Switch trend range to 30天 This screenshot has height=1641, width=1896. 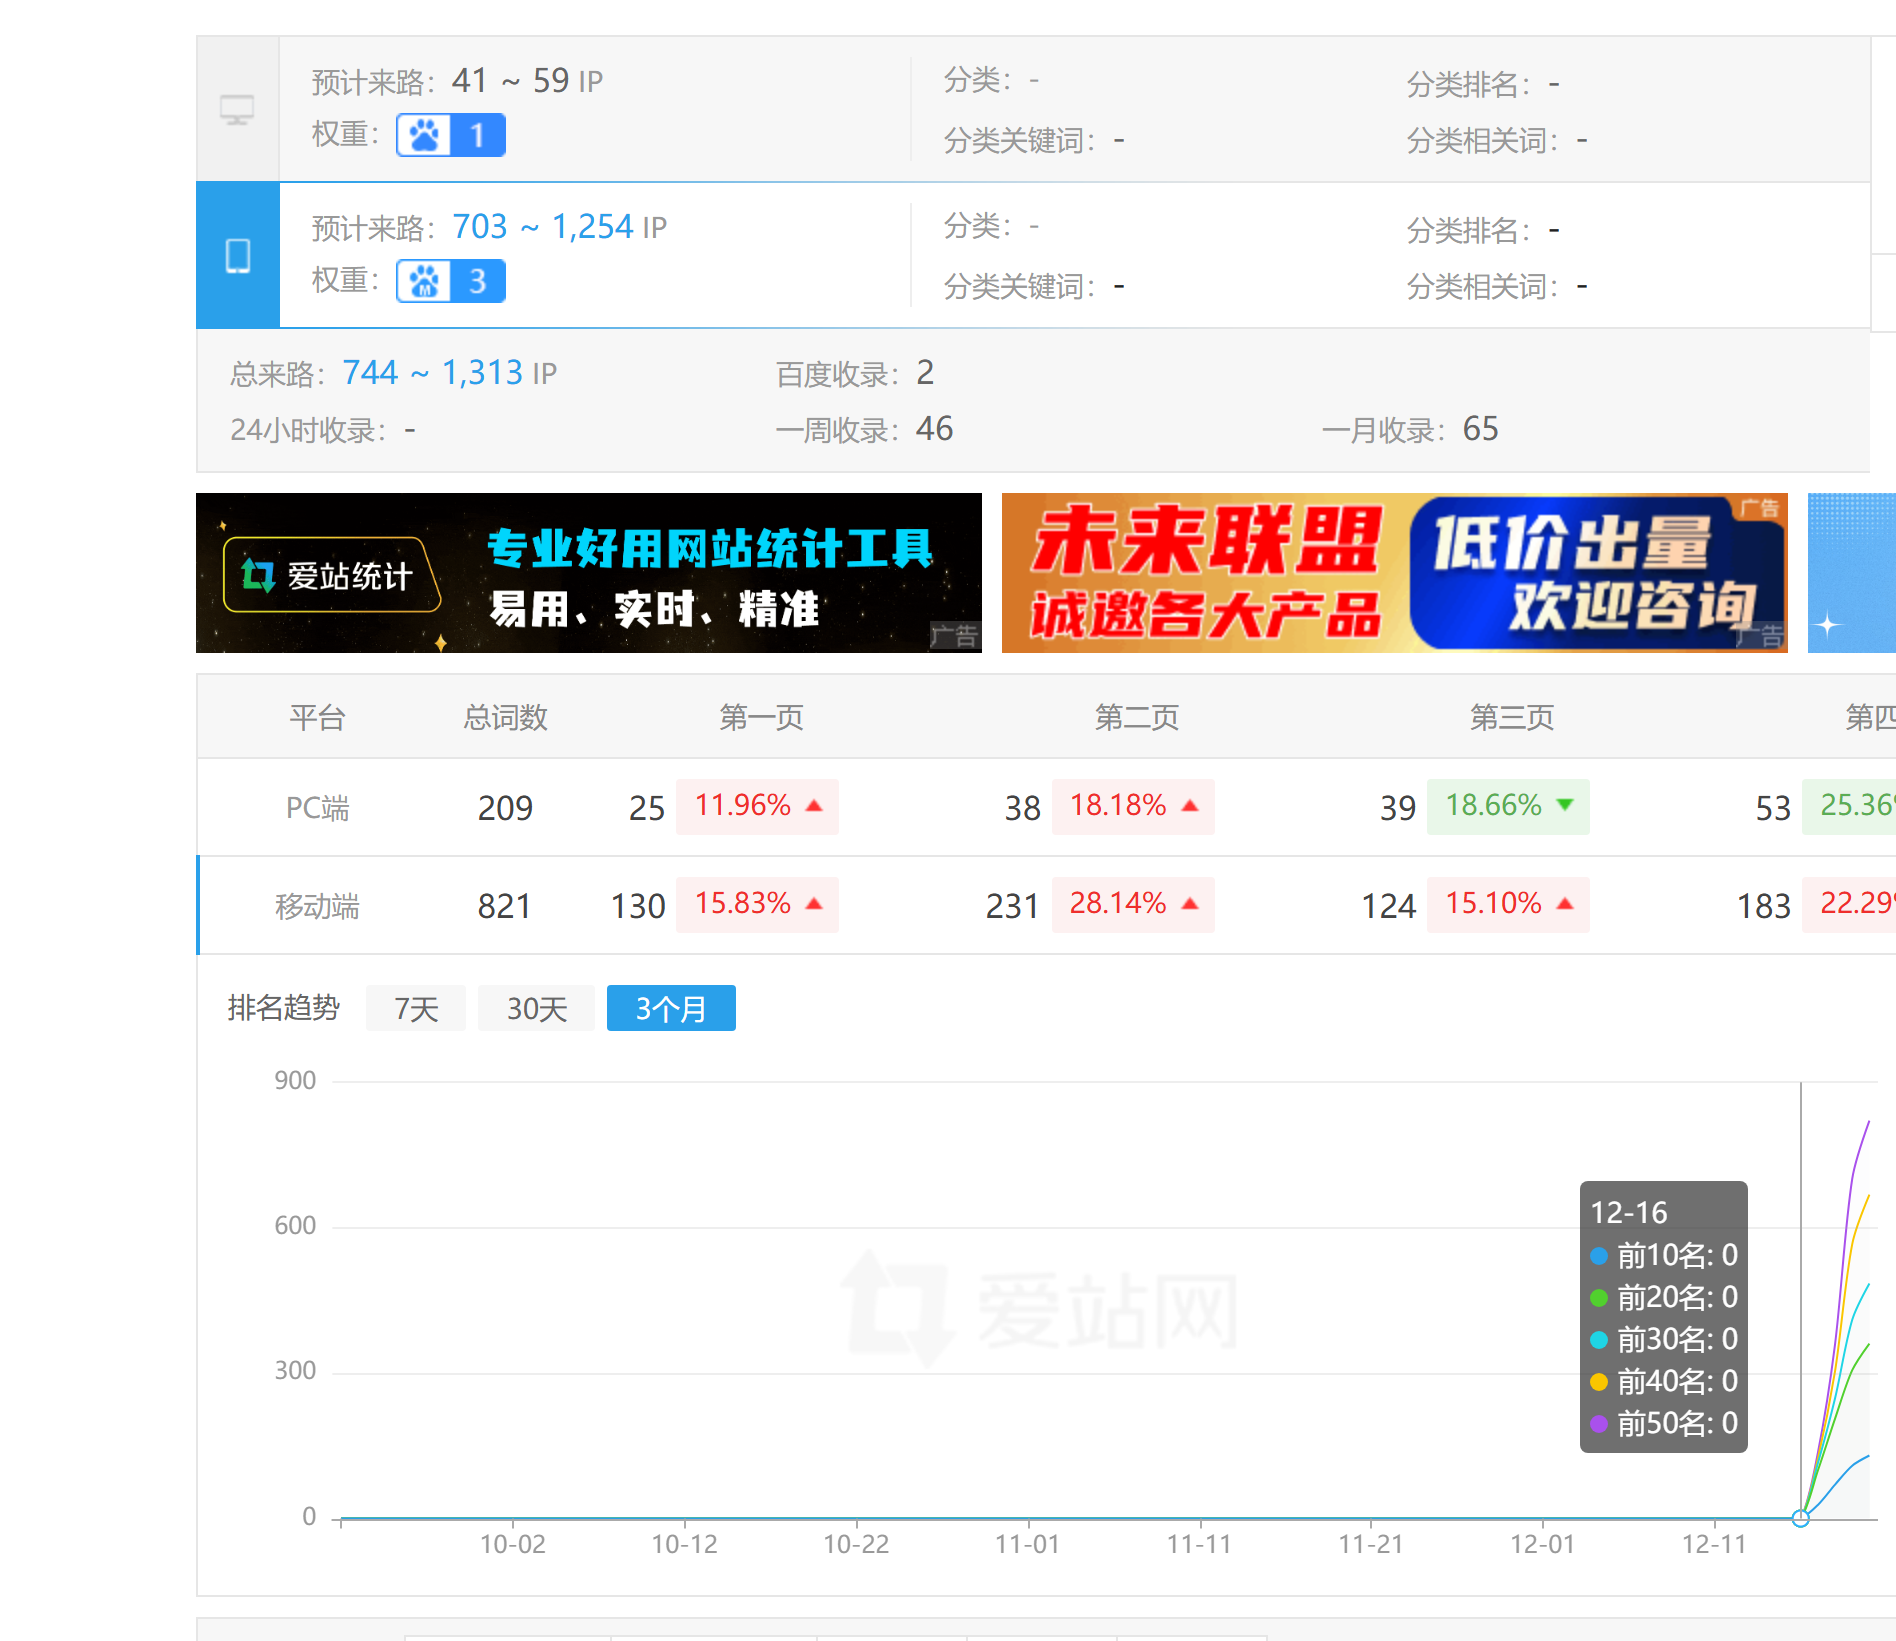tap(536, 1008)
